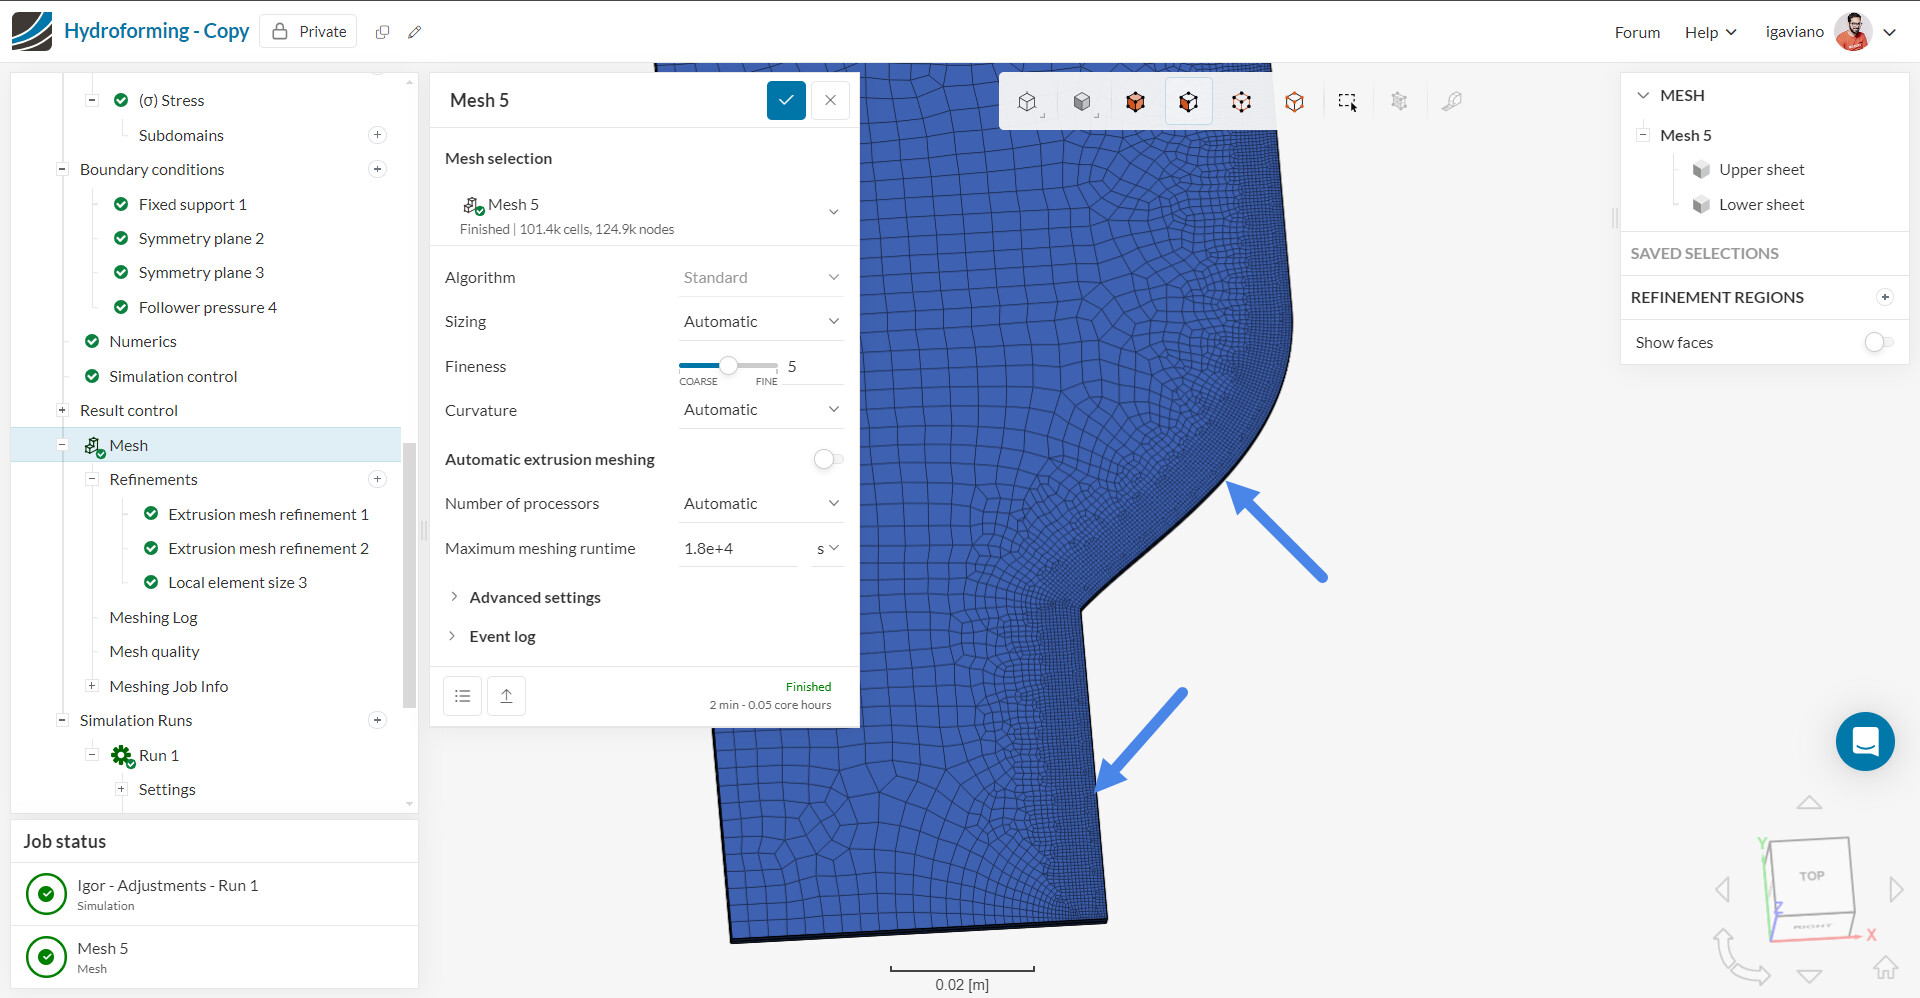Open the Forum link in the header

1637,32
